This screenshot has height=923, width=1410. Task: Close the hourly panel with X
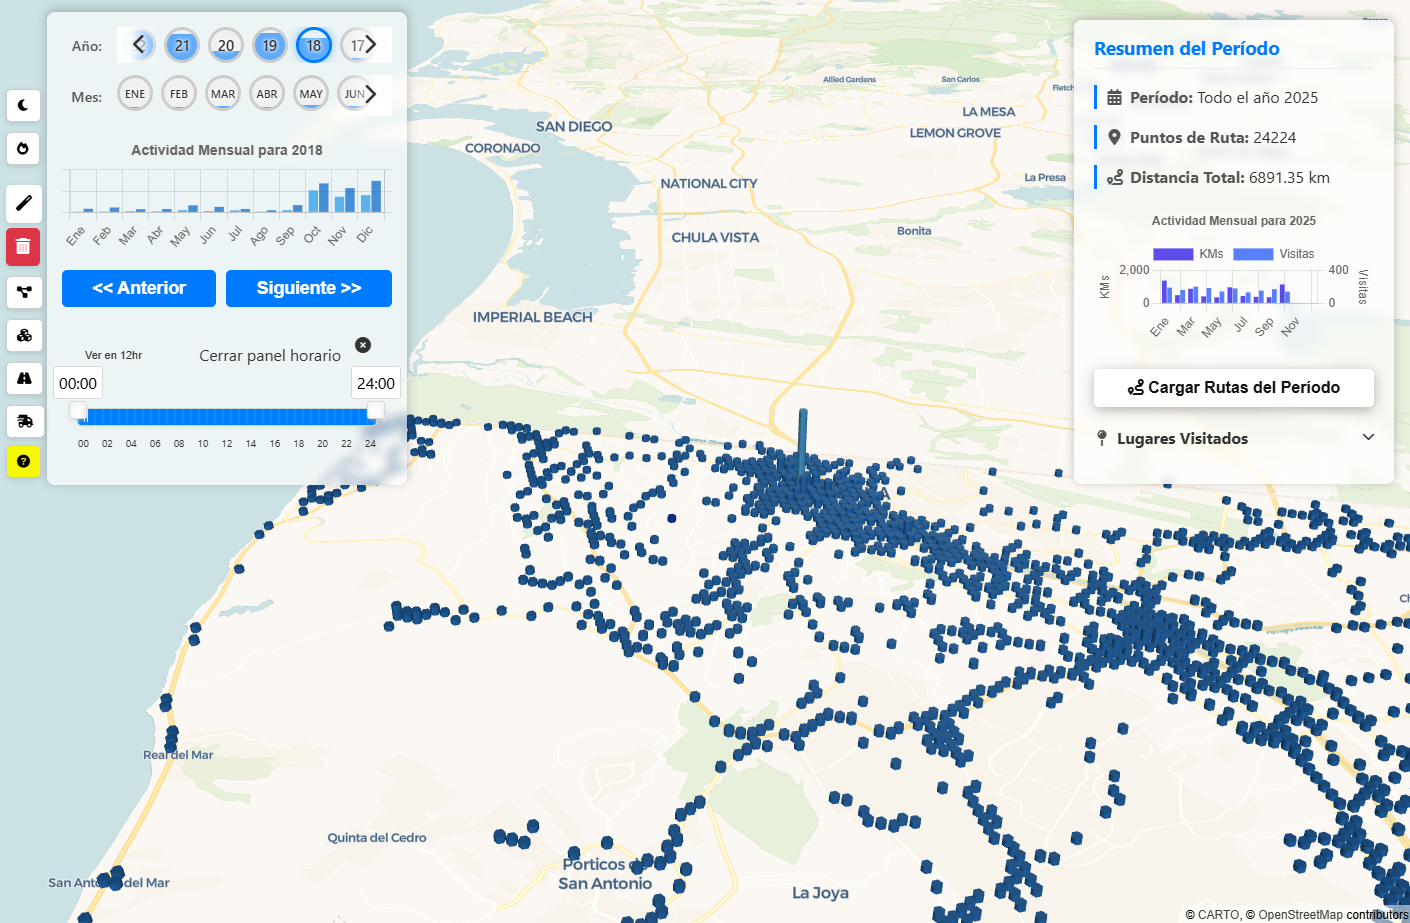click(x=363, y=345)
